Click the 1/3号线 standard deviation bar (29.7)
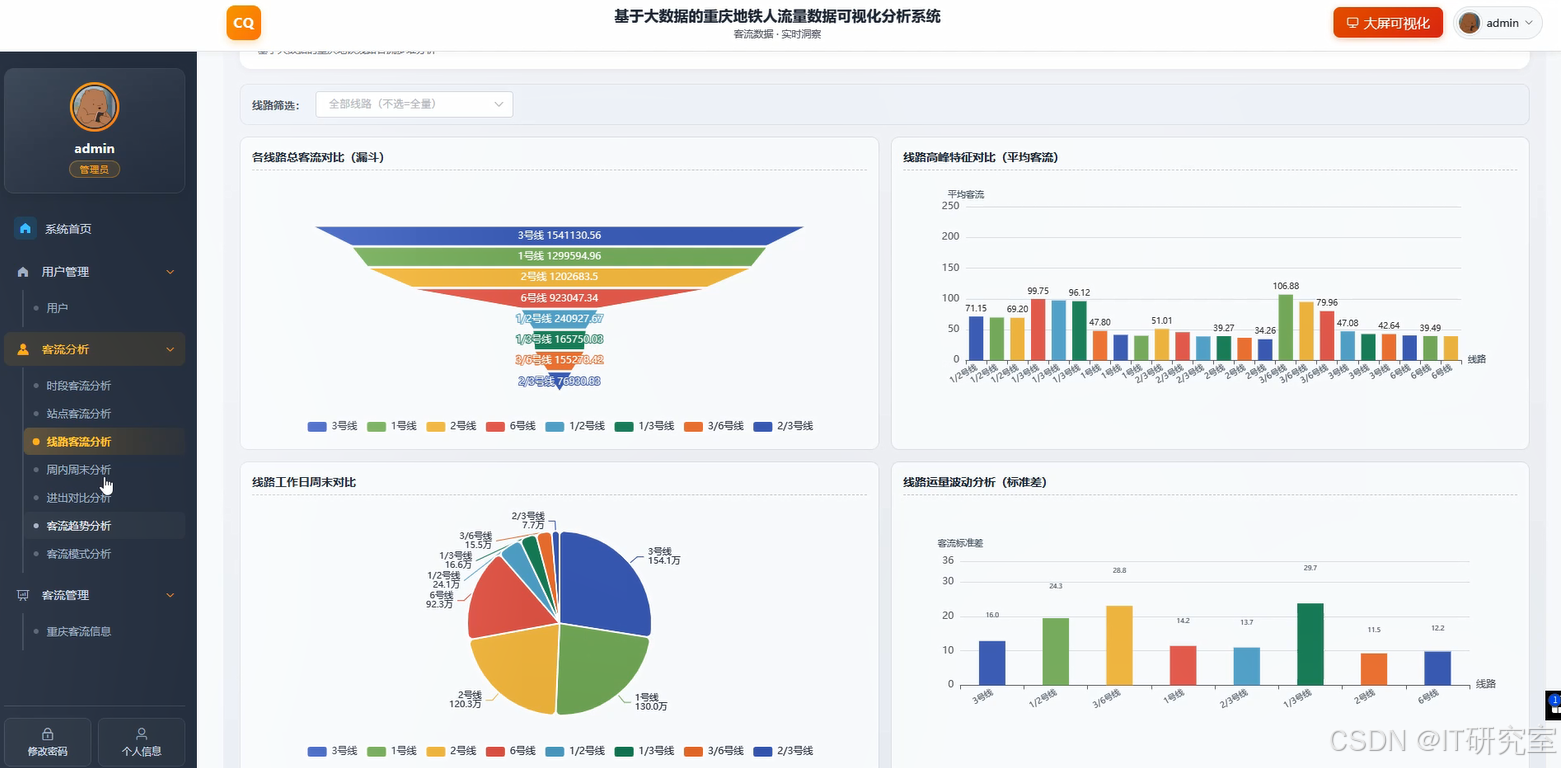This screenshot has width=1561, height=768. coord(1310,644)
